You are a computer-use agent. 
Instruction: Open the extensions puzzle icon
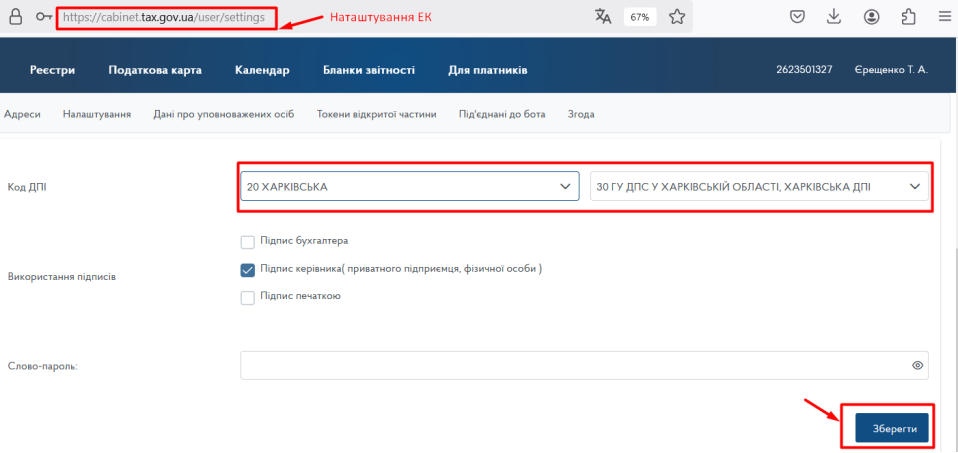click(x=909, y=17)
